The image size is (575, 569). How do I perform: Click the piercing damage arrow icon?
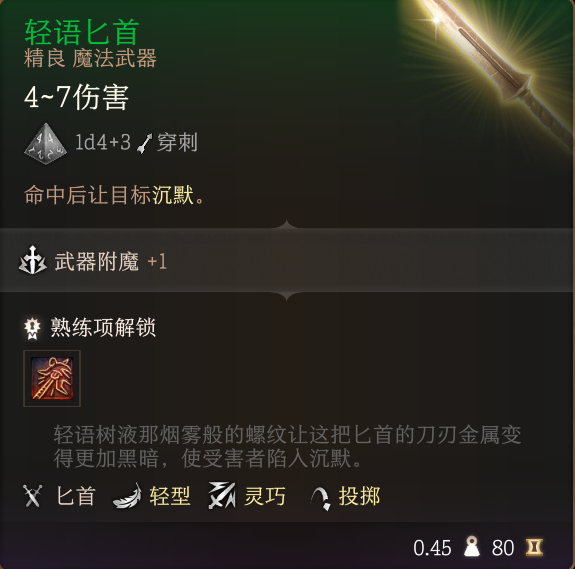[x=144, y=143]
